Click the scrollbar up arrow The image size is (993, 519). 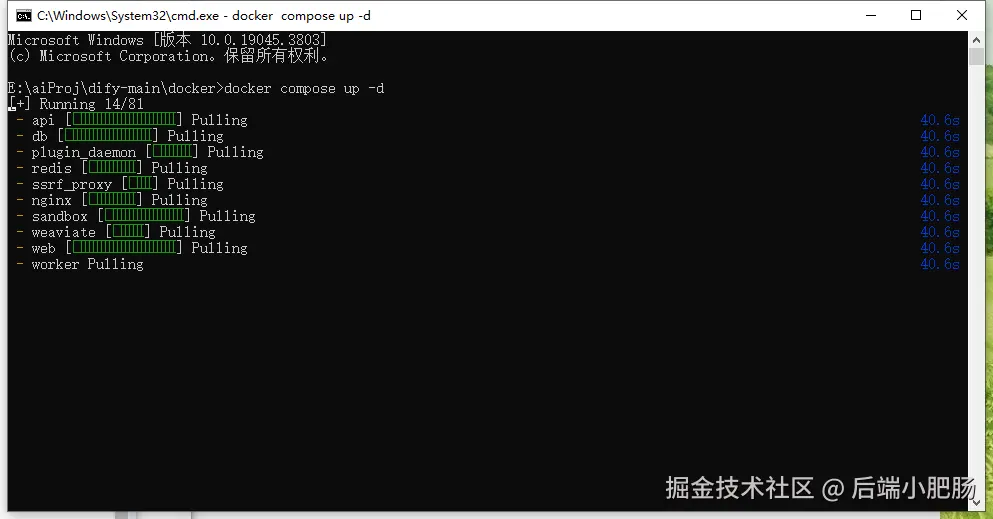(x=976, y=40)
